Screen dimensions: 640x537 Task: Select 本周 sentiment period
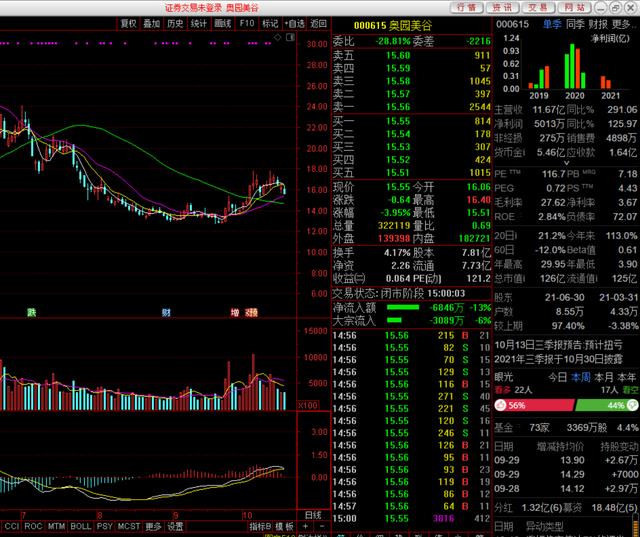pyautogui.click(x=580, y=377)
